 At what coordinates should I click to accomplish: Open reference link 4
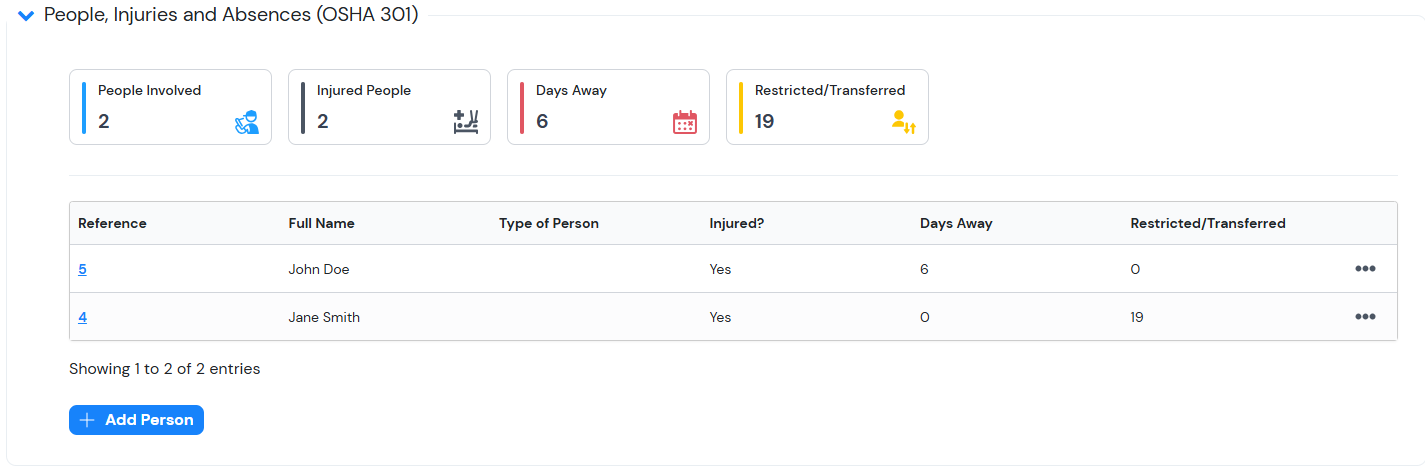coord(82,317)
